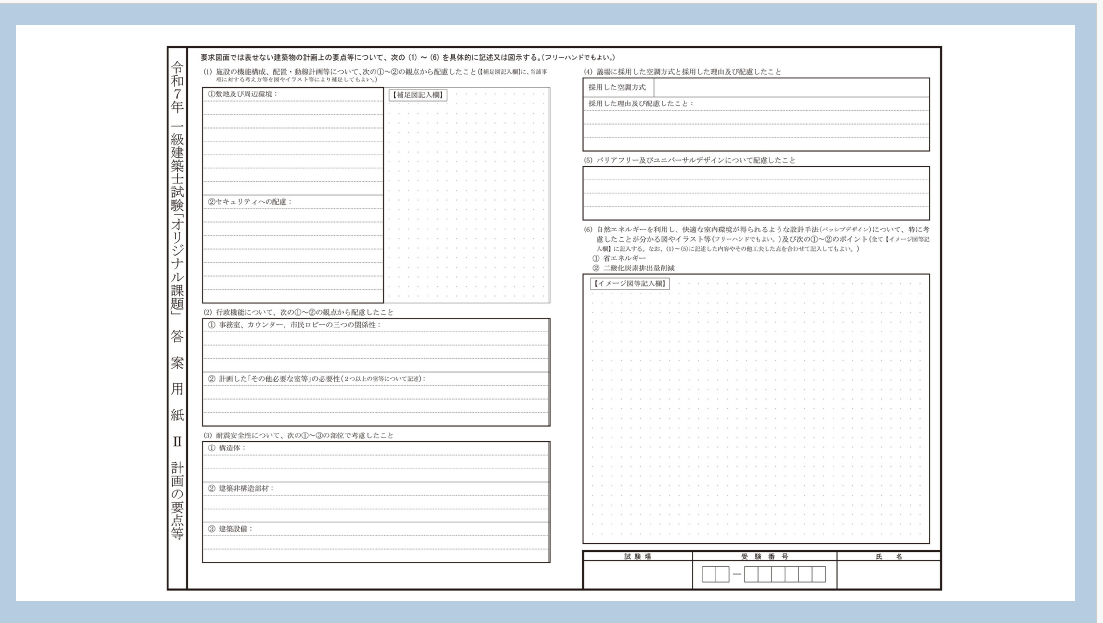The image size is (1103, 623).
Task: Click the 試験場 column header
Action: coord(638,556)
